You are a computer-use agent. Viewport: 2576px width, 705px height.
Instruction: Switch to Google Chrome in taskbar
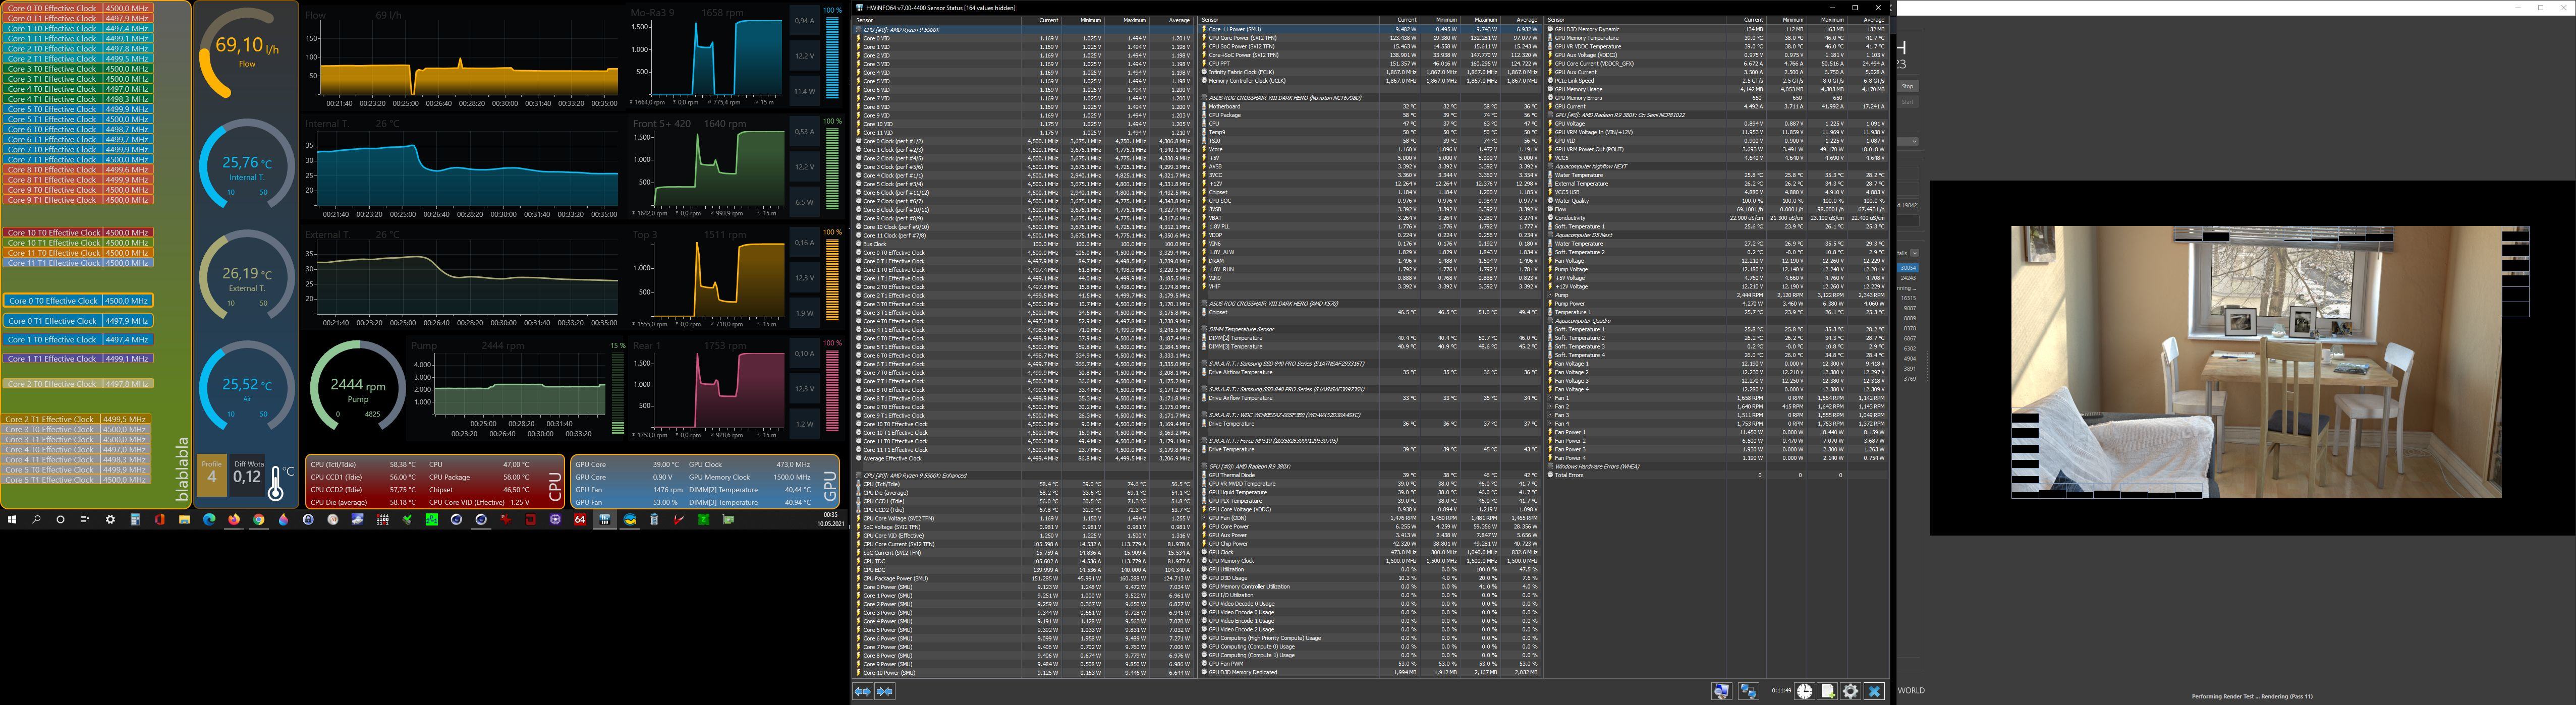click(x=259, y=520)
